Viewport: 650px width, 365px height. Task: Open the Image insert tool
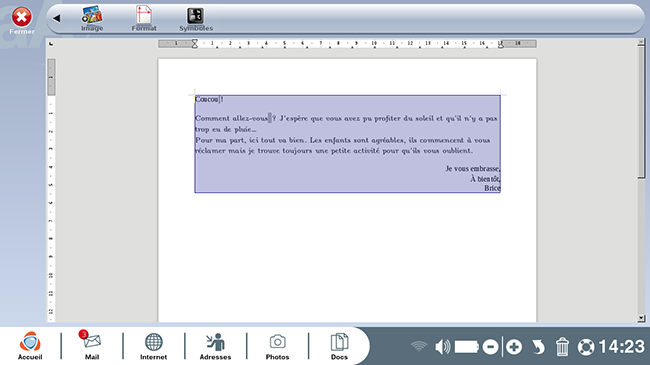pyautogui.click(x=92, y=19)
